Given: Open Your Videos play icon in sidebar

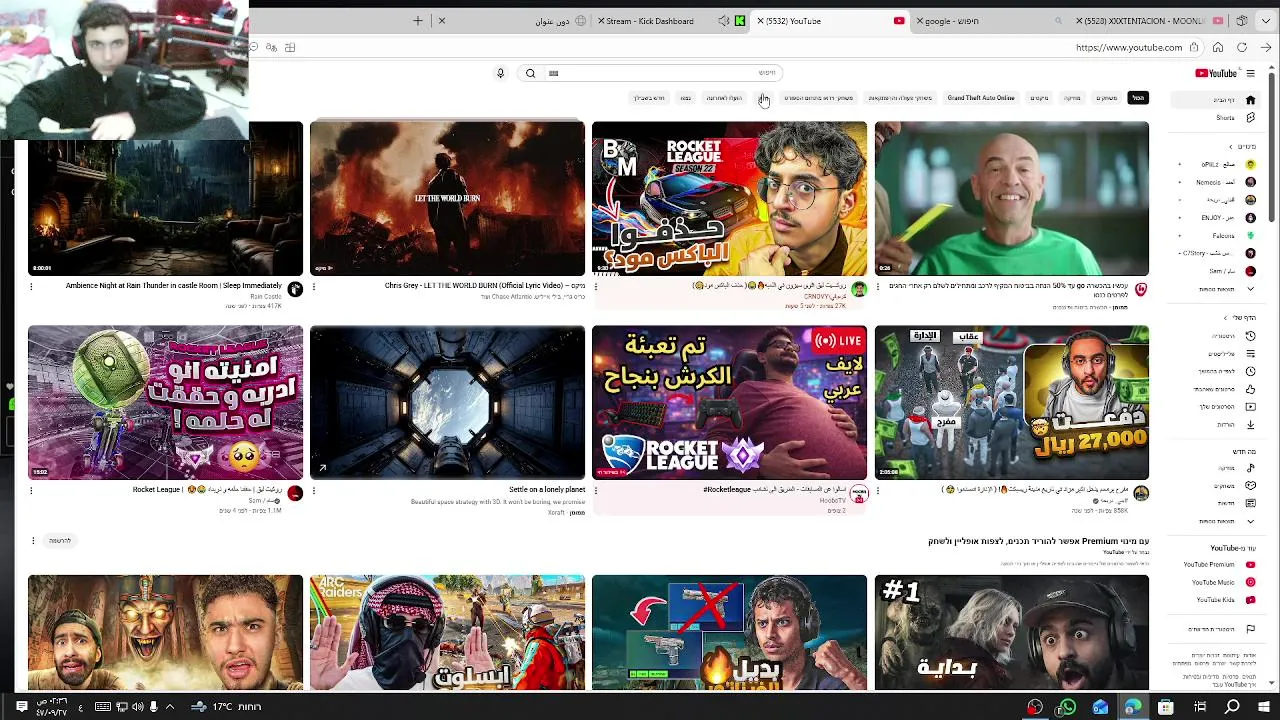Looking at the screenshot, I should pos(1250,407).
